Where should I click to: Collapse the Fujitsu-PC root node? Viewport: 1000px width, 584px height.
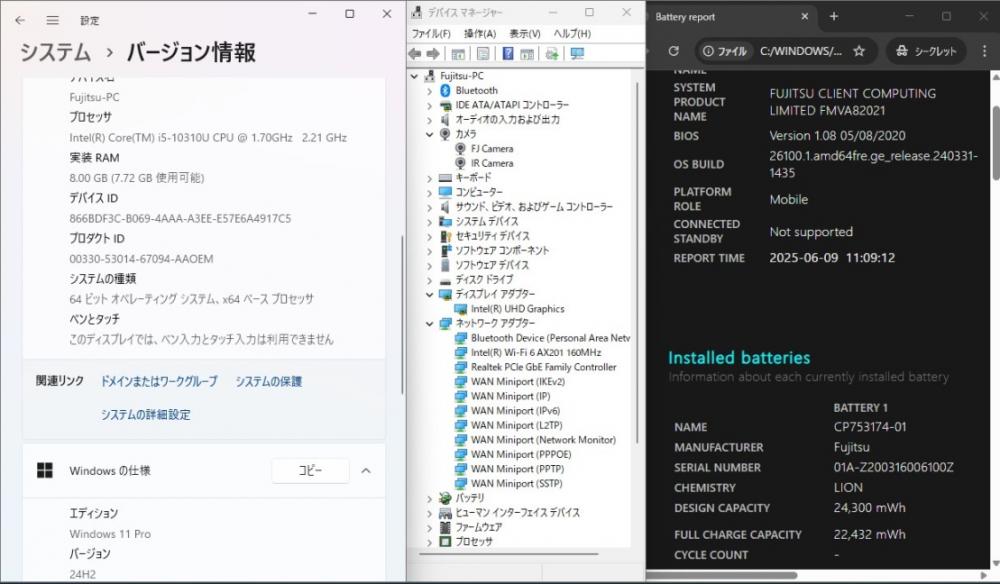tap(415, 76)
